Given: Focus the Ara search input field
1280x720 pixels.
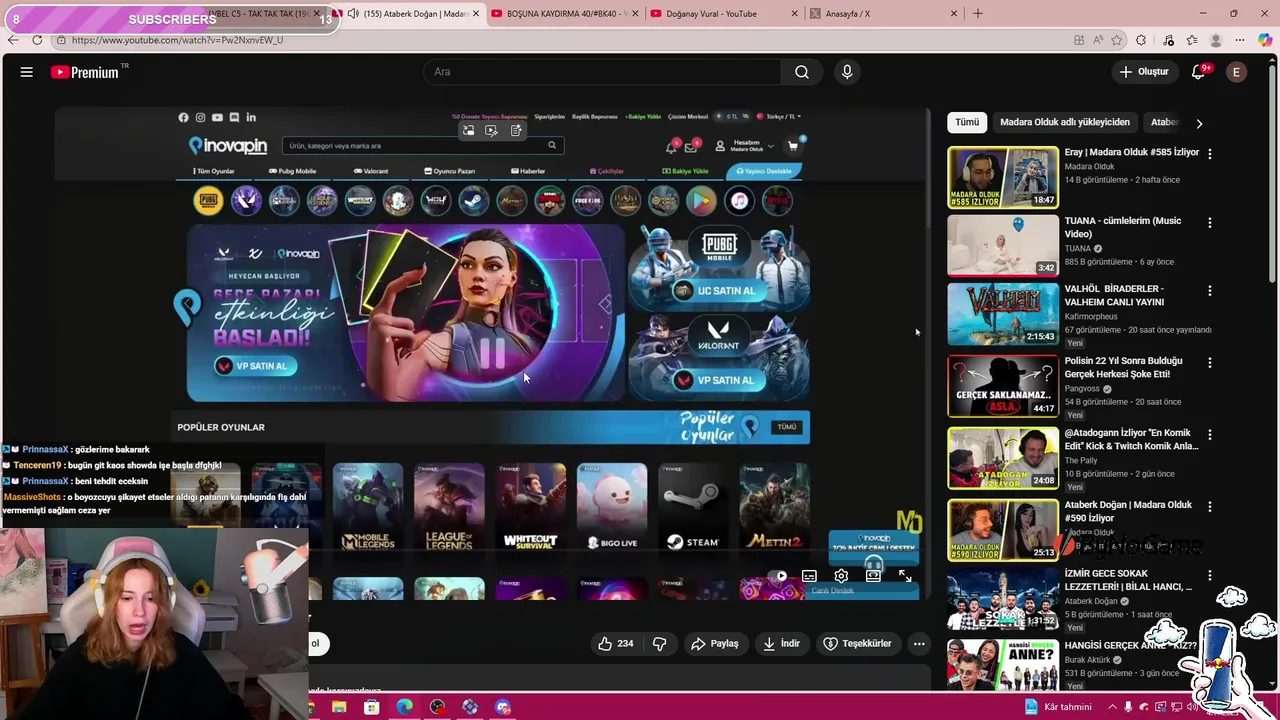Looking at the screenshot, I should tap(603, 72).
